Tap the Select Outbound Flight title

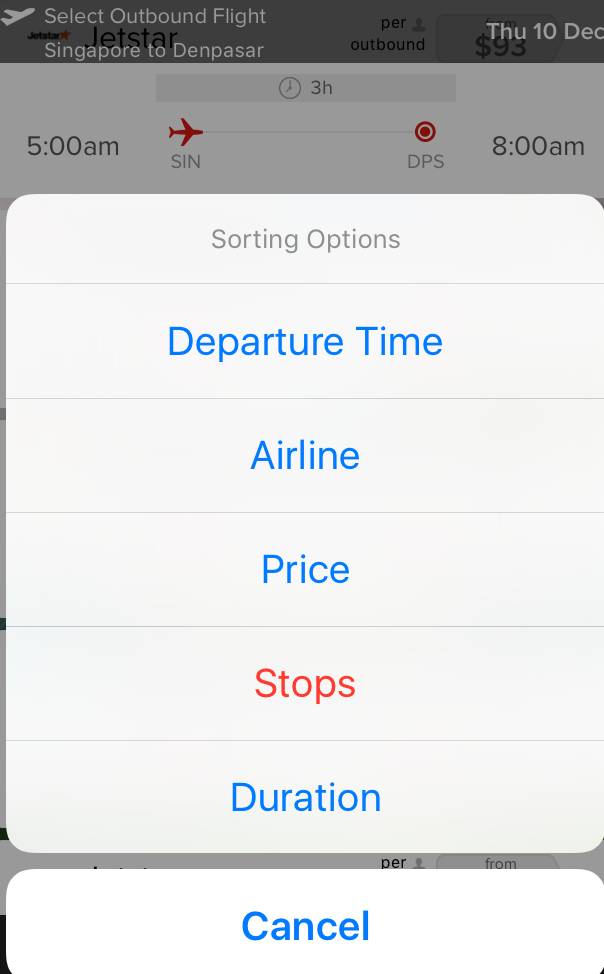coord(155,16)
